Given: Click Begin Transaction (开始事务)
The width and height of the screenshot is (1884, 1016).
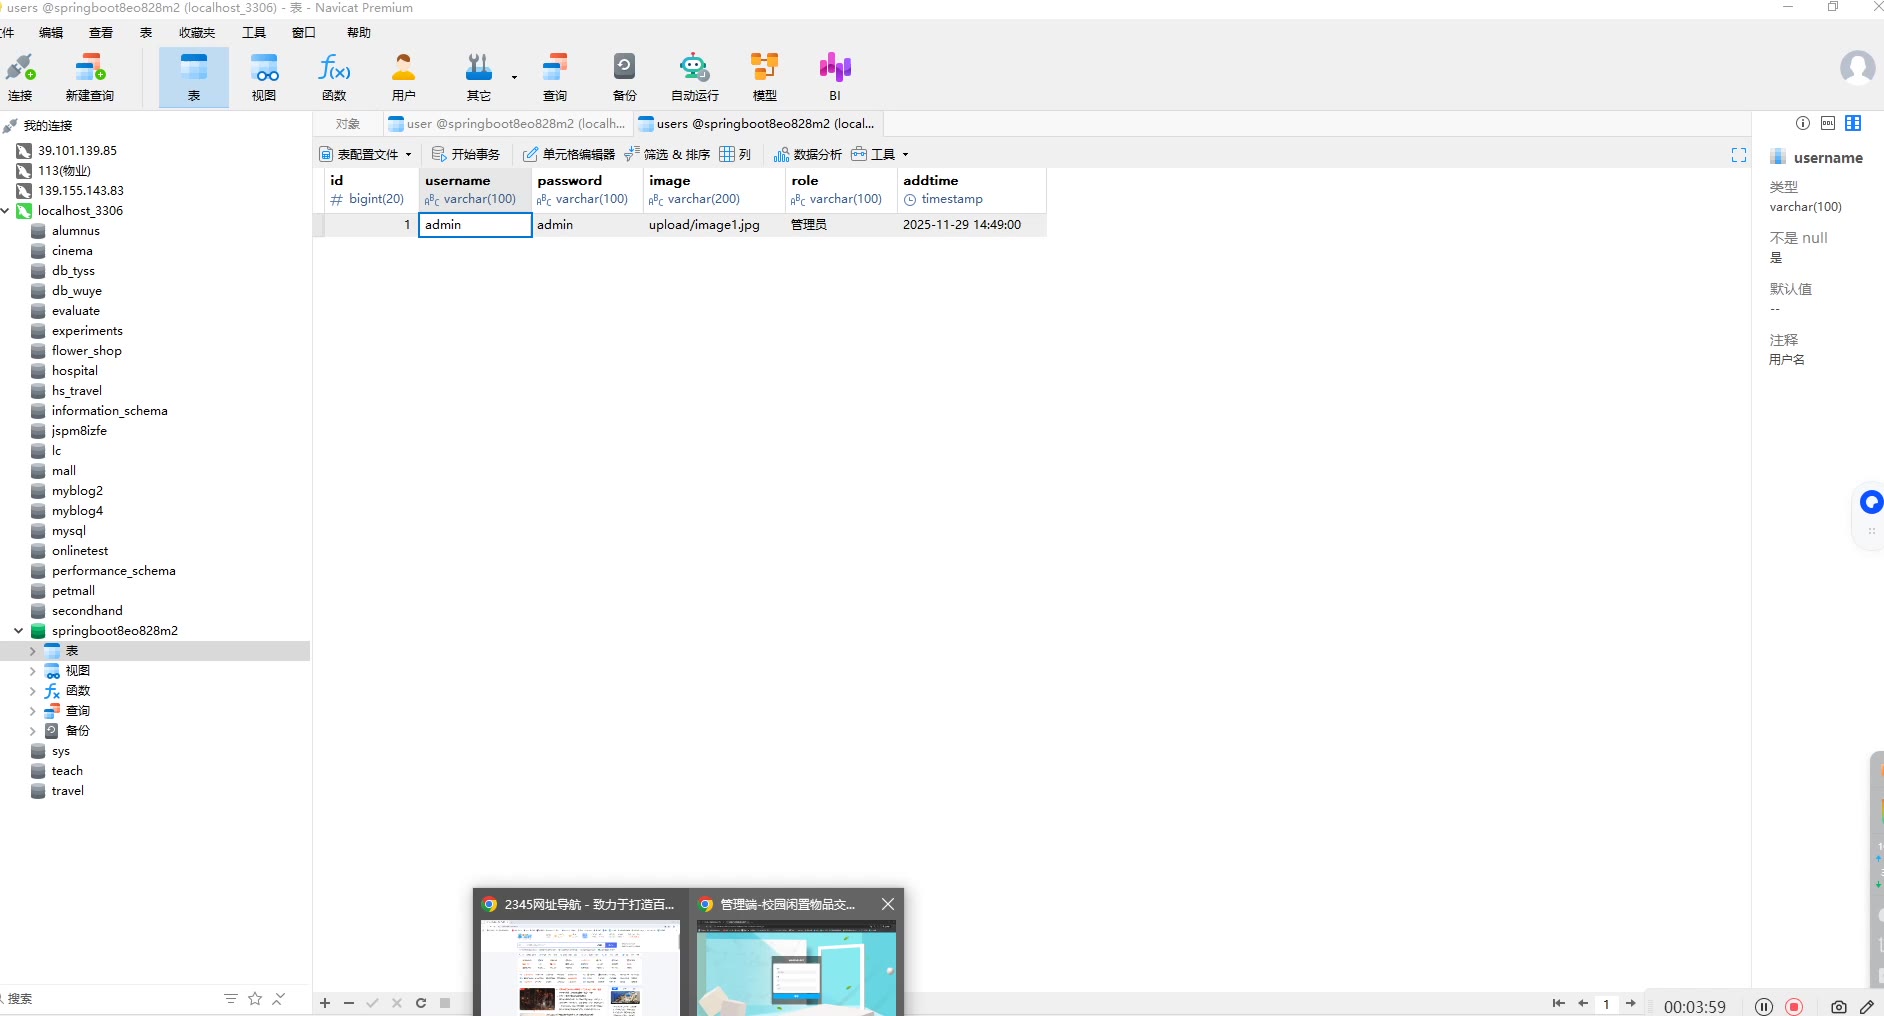Looking at the screenshot, I should [466, 154].
